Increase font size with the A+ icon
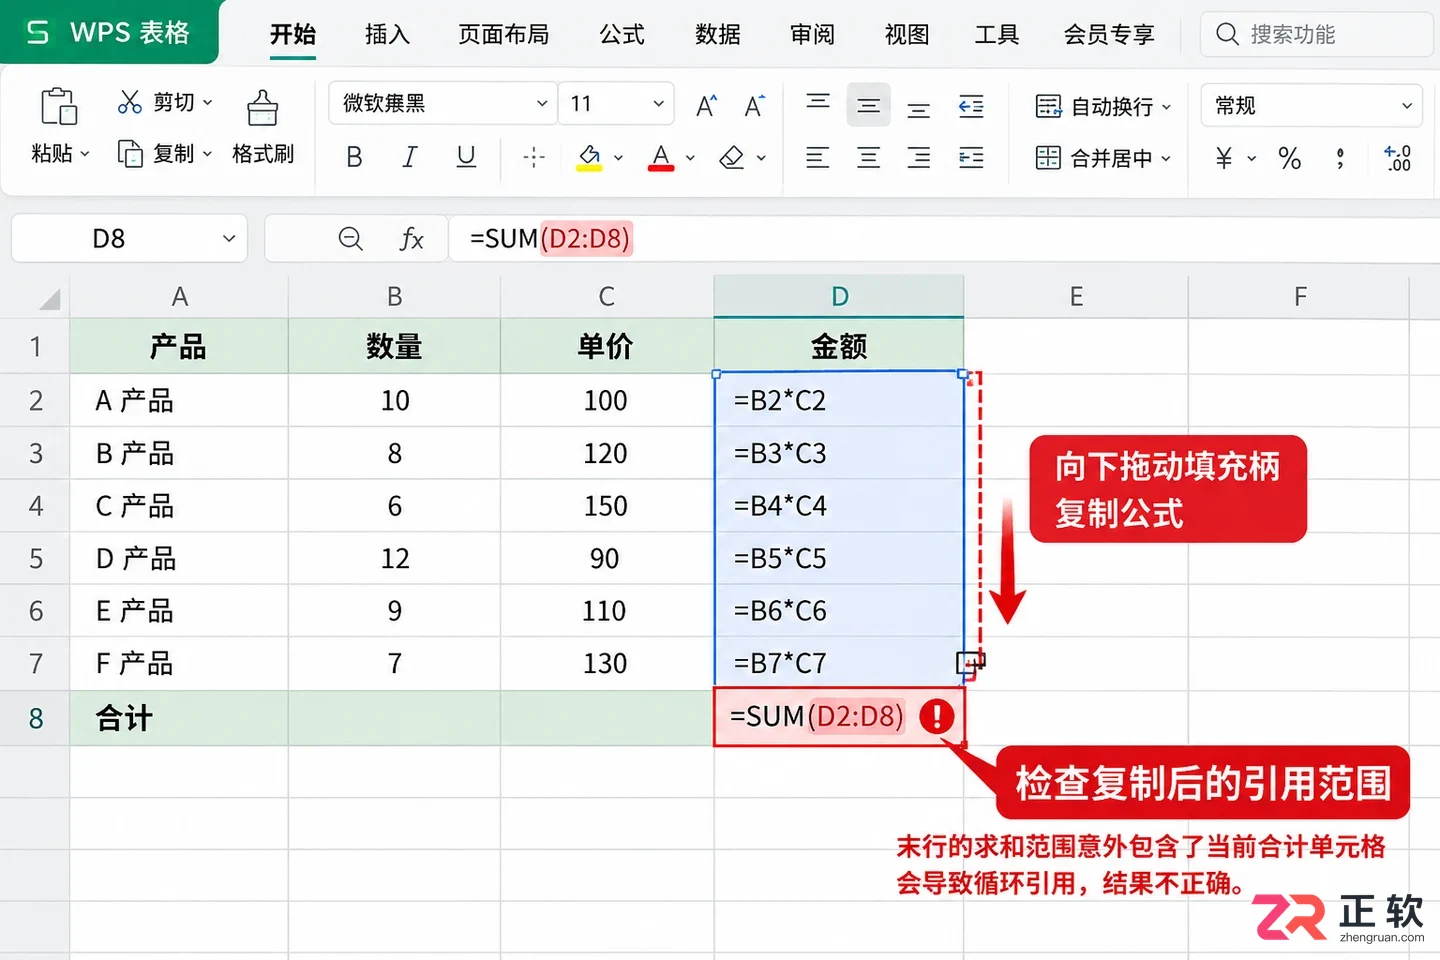Image resolution: width=1440 pixels, height=960 pixels. [706, 105]
